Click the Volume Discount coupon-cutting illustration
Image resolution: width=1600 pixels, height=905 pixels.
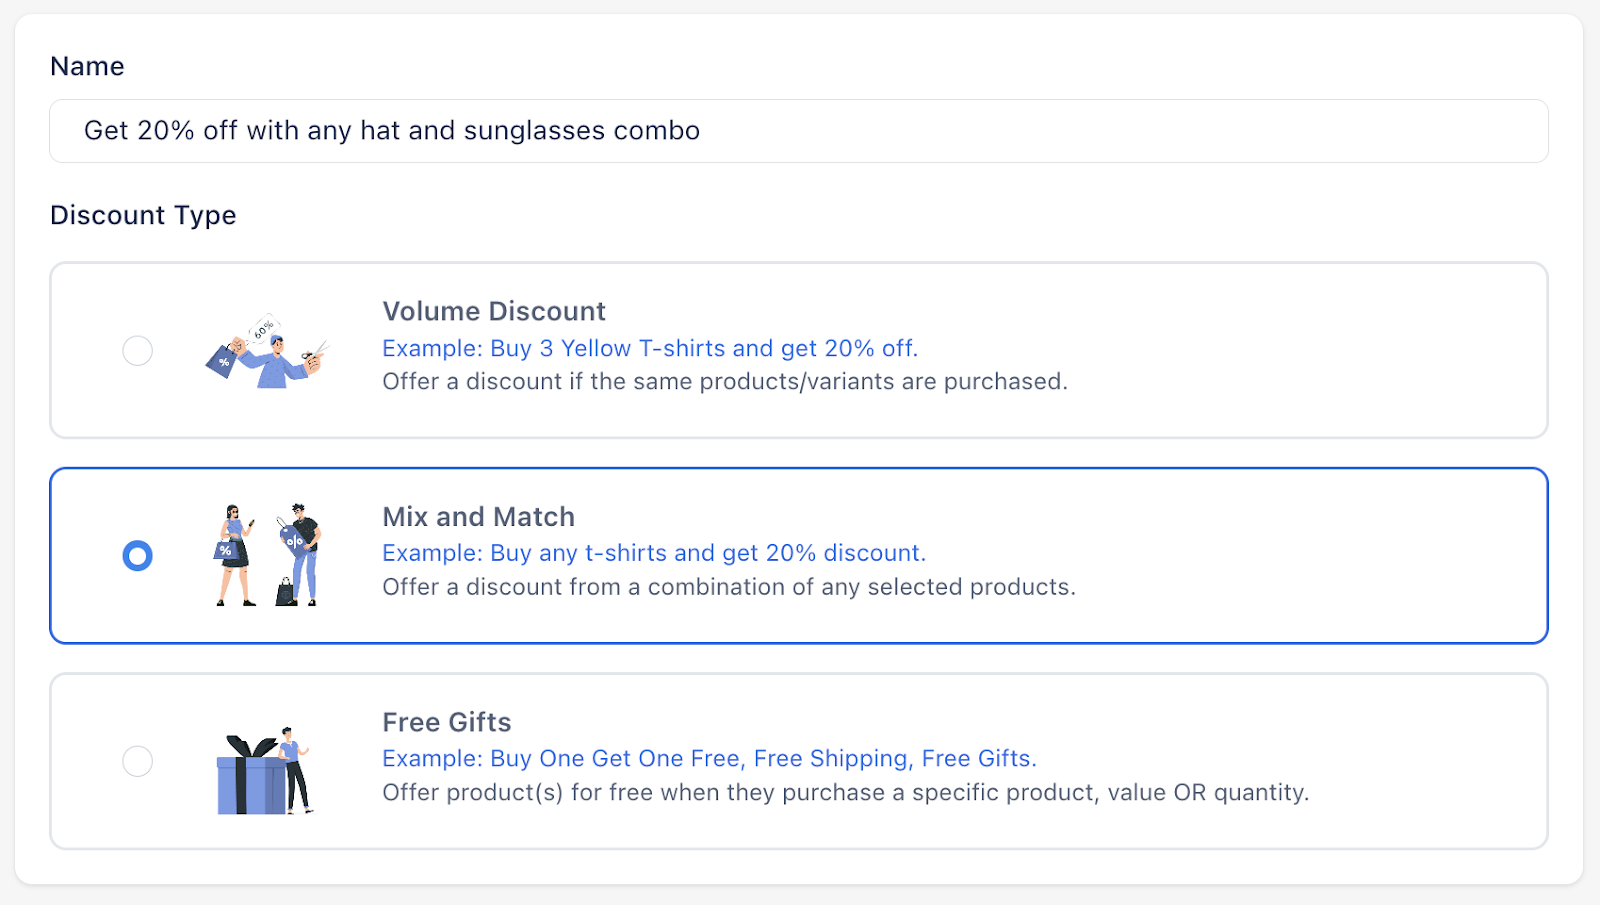[x=267, y=352]
